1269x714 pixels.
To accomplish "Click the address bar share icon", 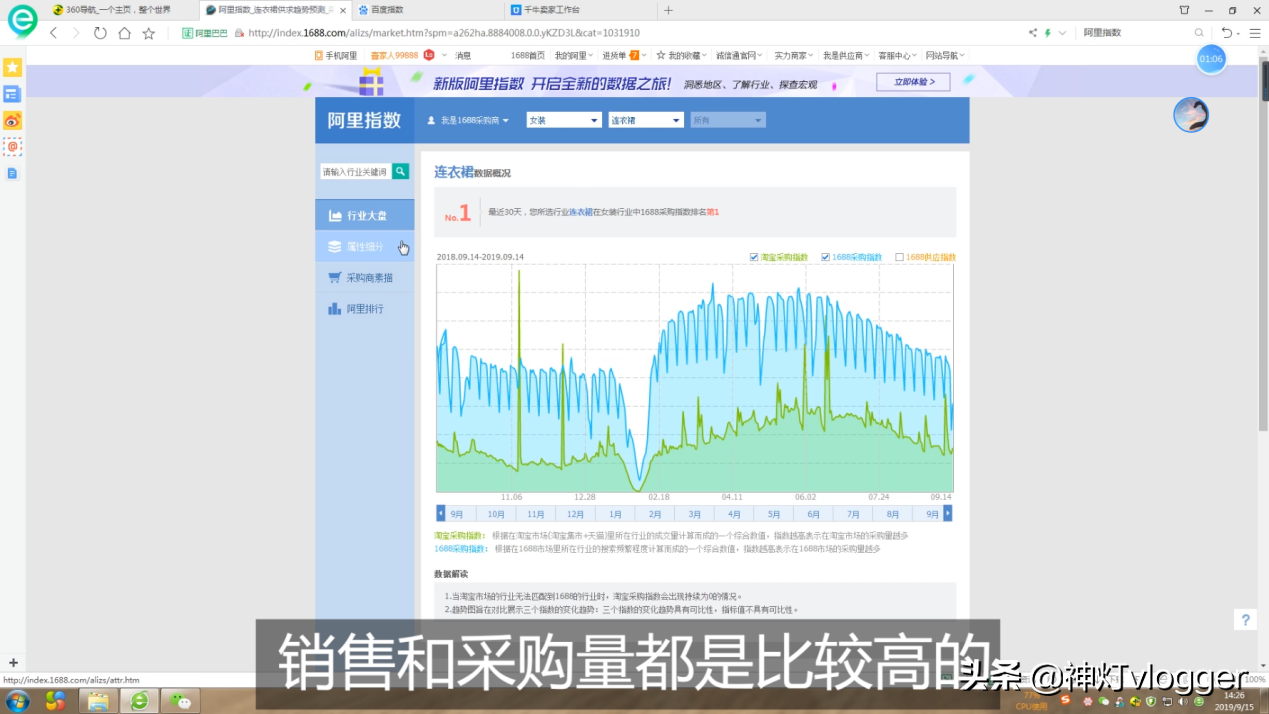I will [x=1032, y=33].
